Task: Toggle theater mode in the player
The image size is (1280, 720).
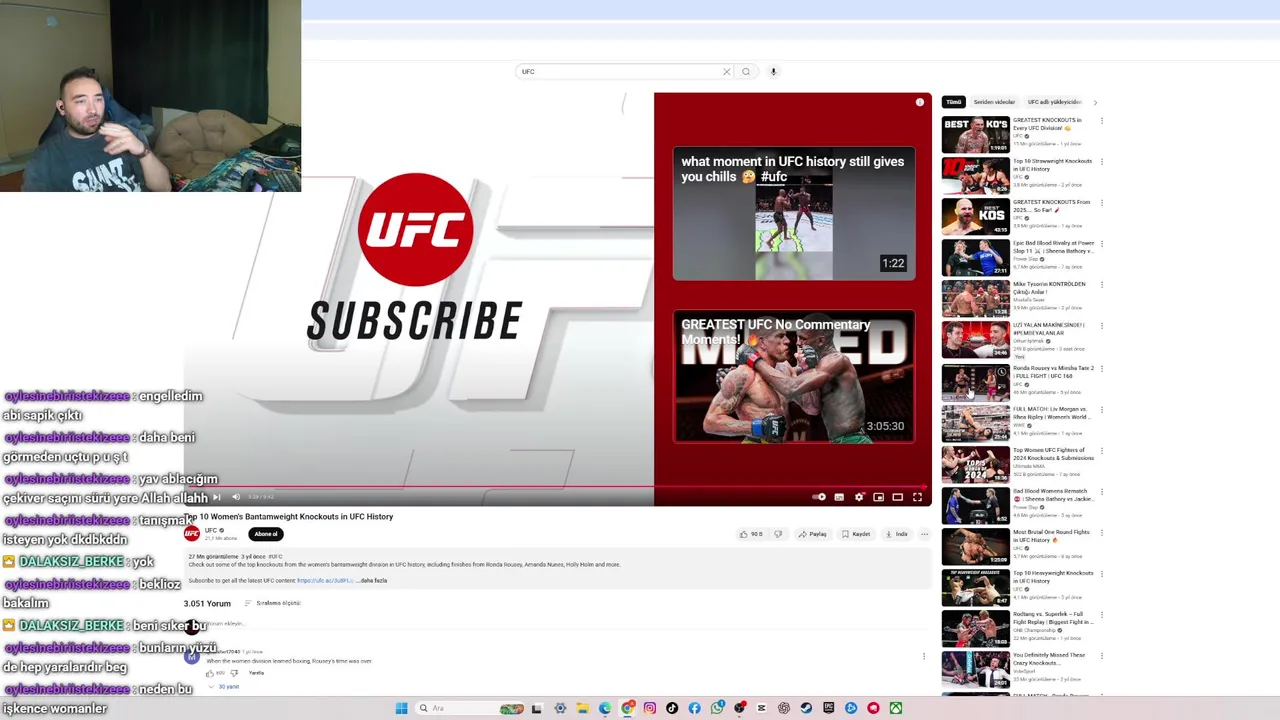Action: (x=897, y=497)
